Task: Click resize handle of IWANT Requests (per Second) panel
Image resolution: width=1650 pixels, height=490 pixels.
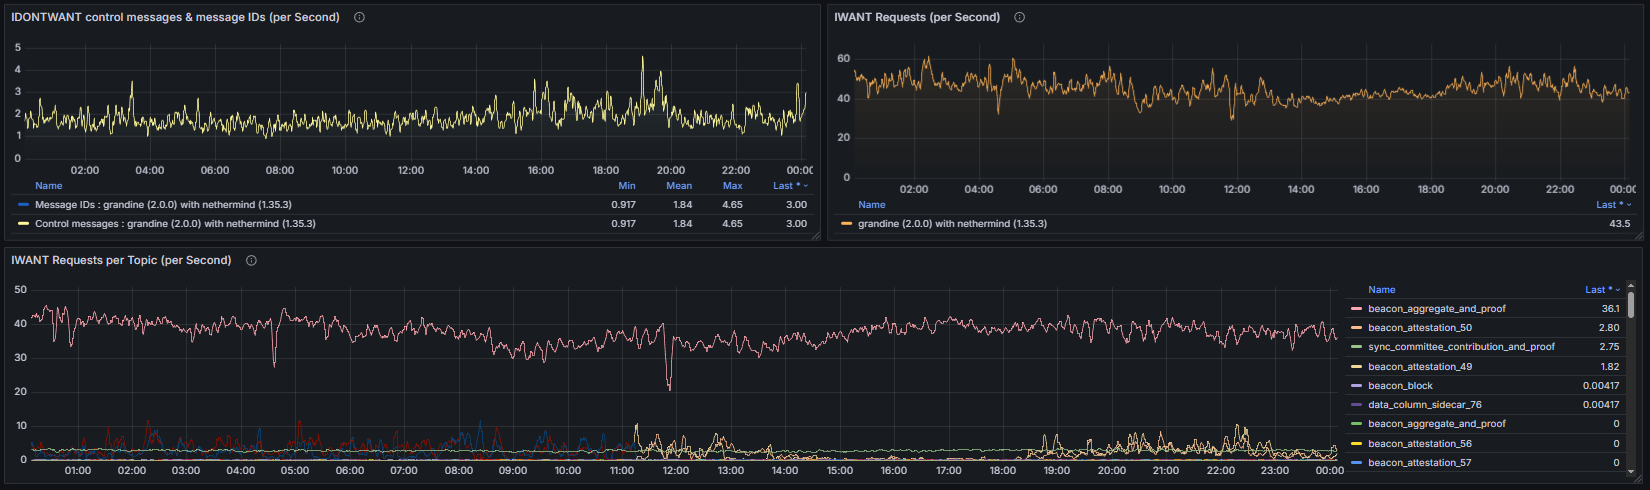Action: coord(1640,236)
